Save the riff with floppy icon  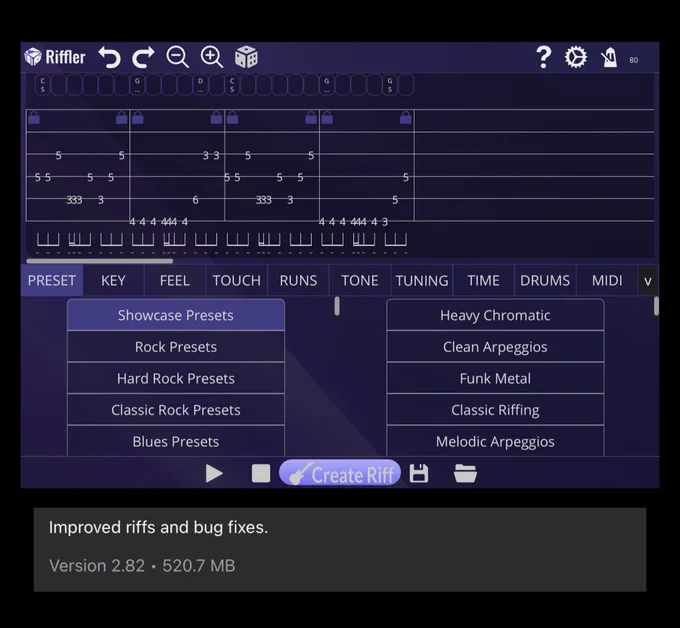[419, 473]
